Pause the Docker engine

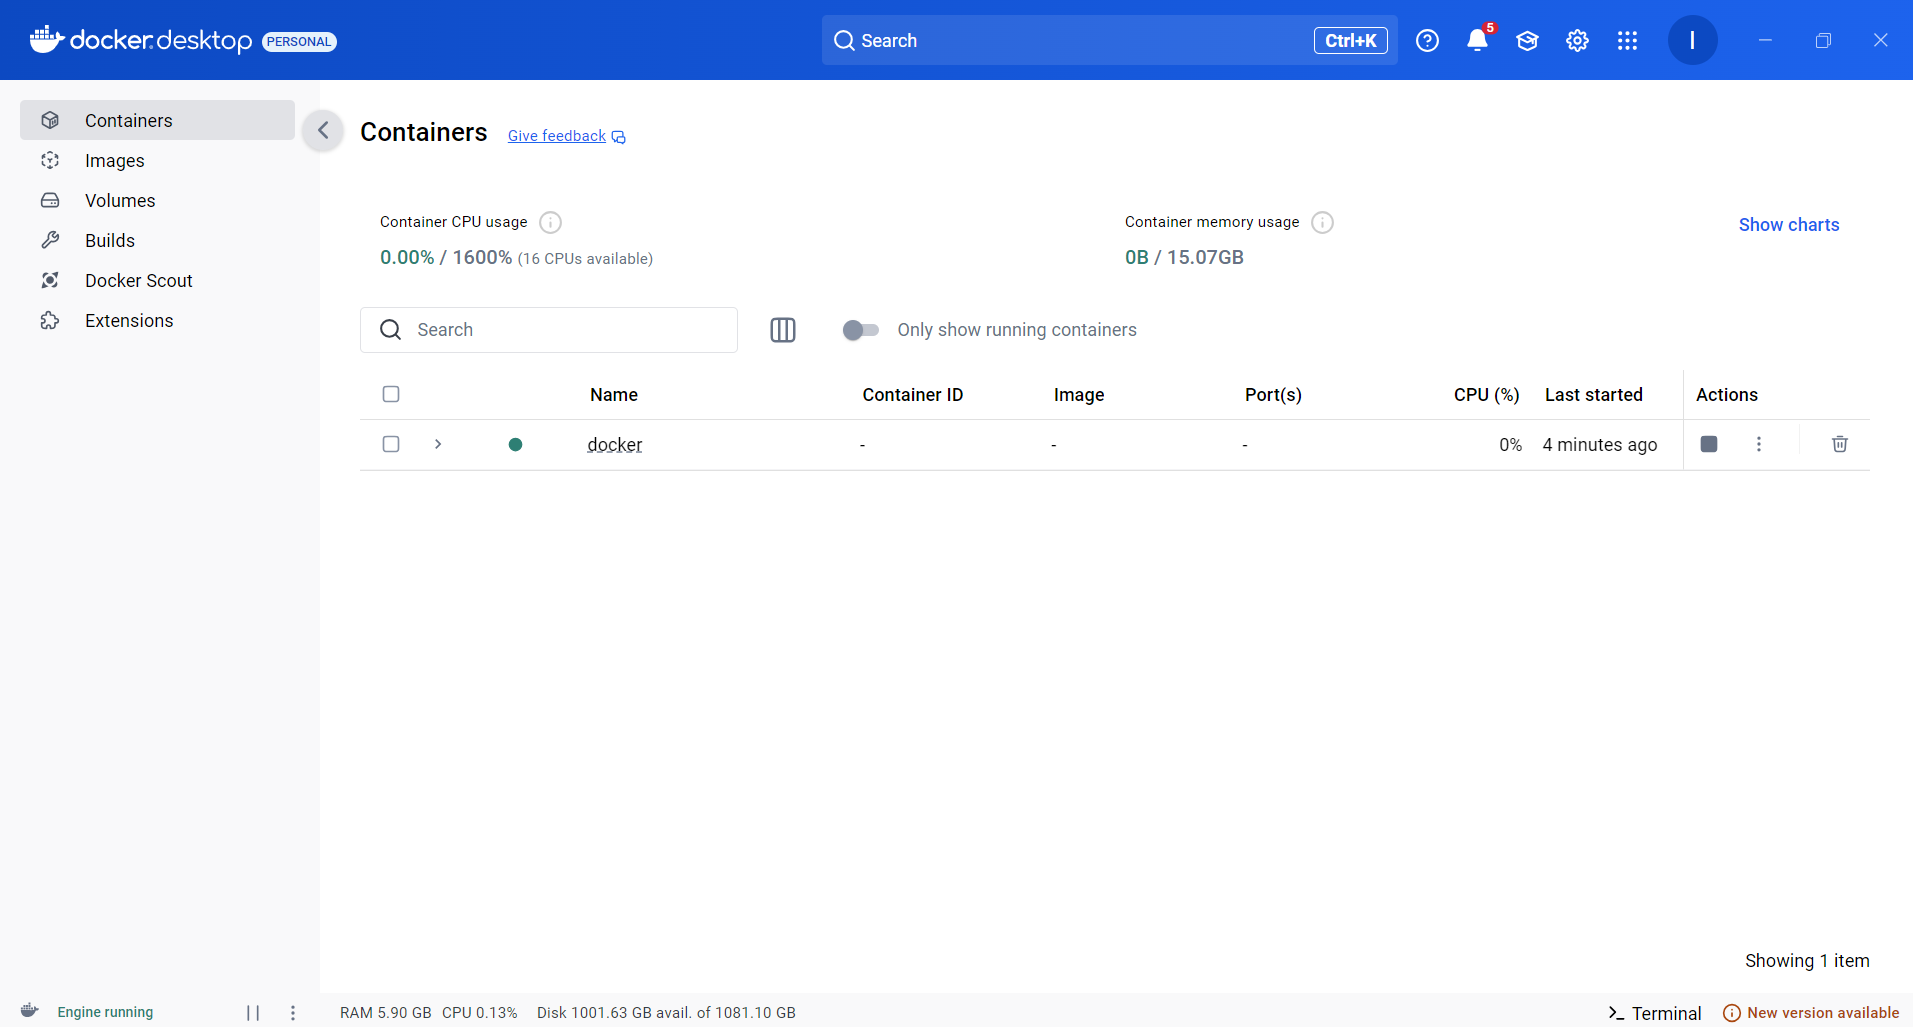pos(253,1013)
